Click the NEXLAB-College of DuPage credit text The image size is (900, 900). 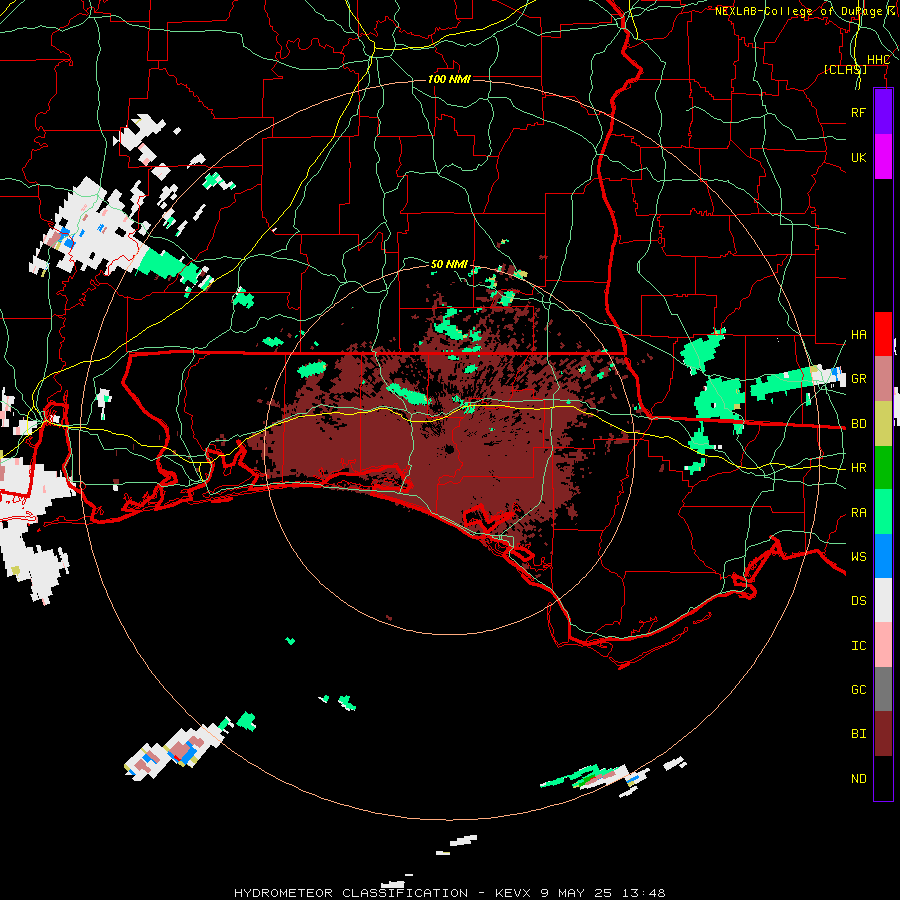tap(798, 11)
